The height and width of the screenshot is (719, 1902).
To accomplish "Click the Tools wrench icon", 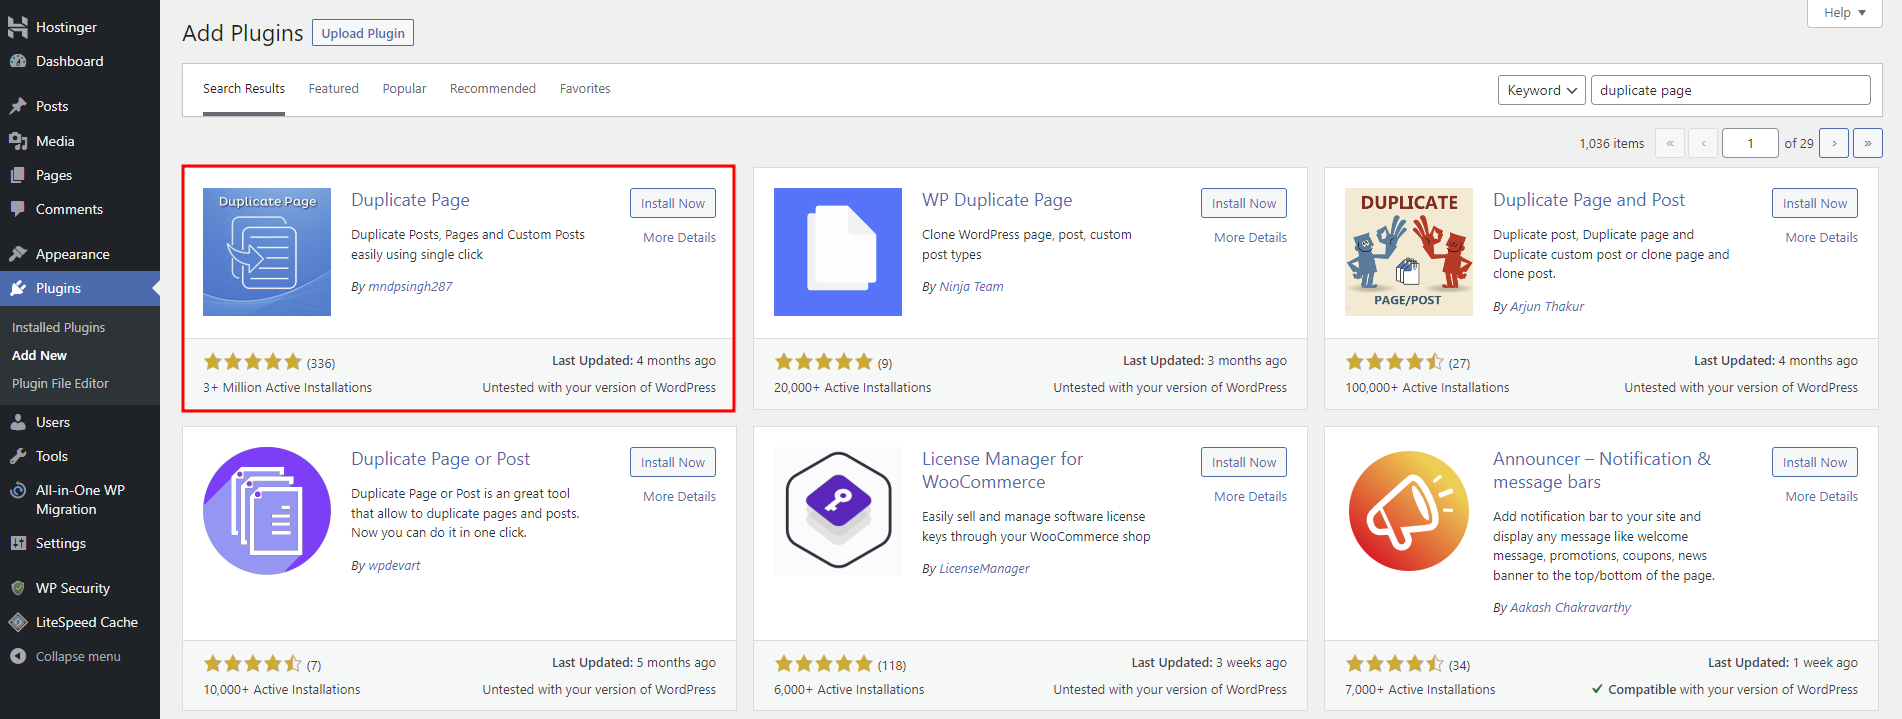I will click(18, 456).
